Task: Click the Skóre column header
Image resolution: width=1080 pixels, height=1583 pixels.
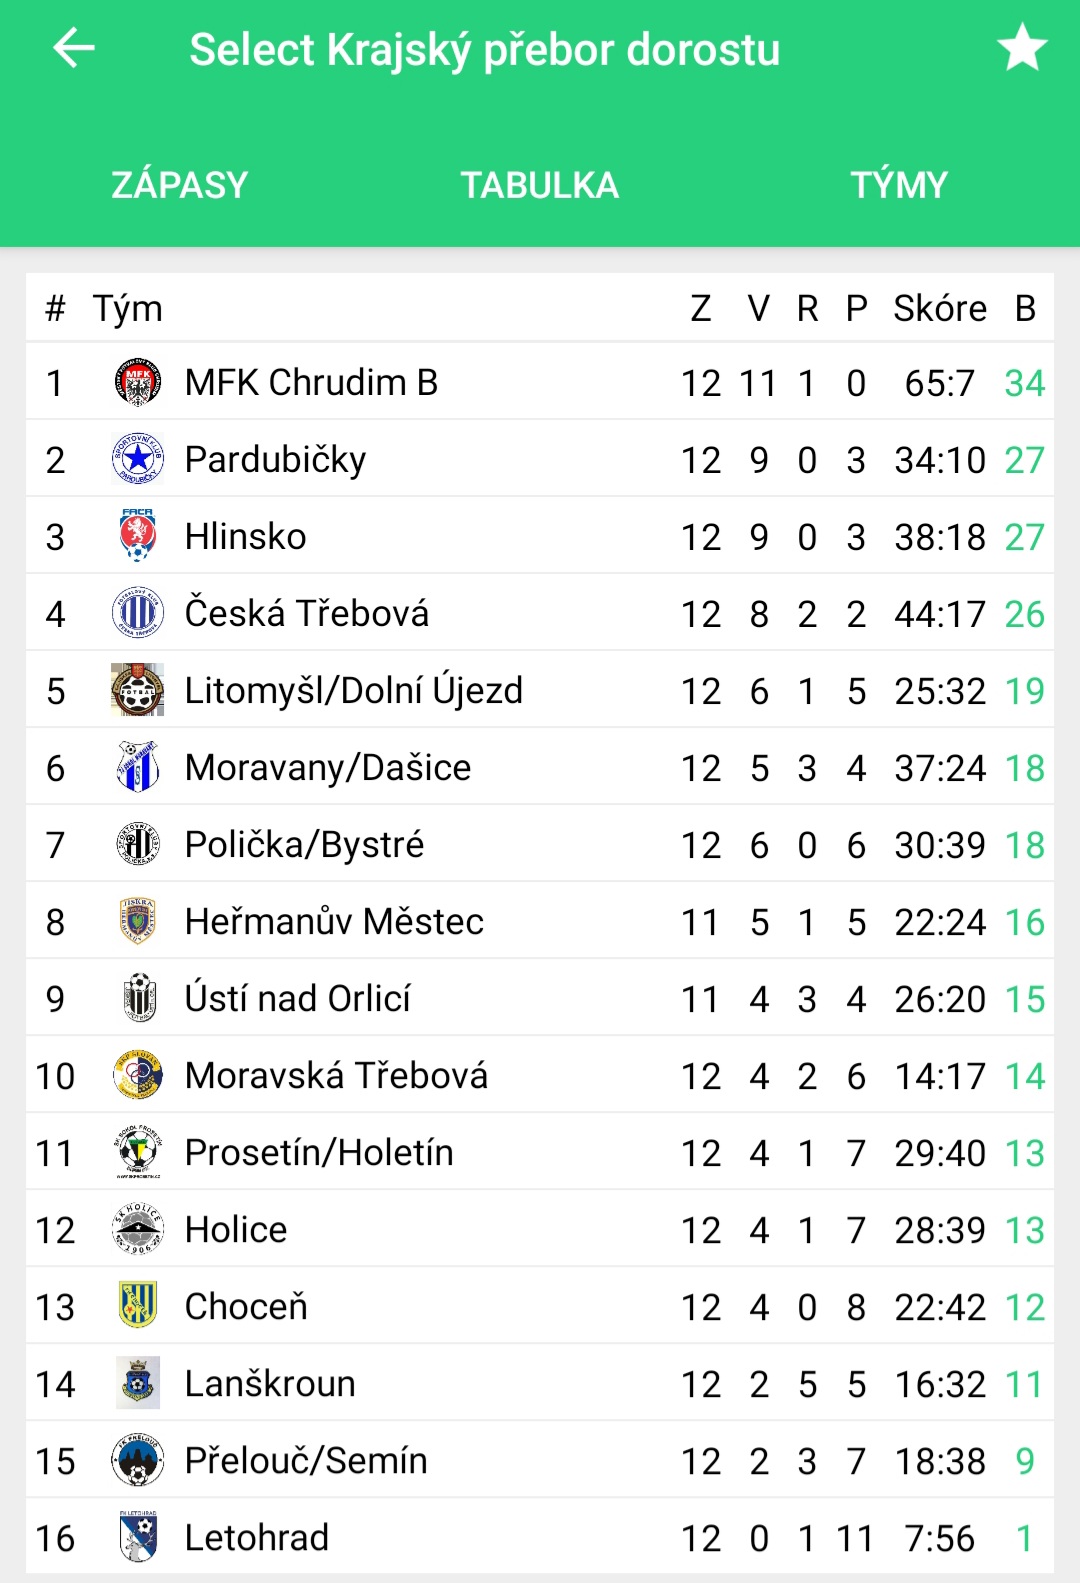Action: click(x=940, y=308)
